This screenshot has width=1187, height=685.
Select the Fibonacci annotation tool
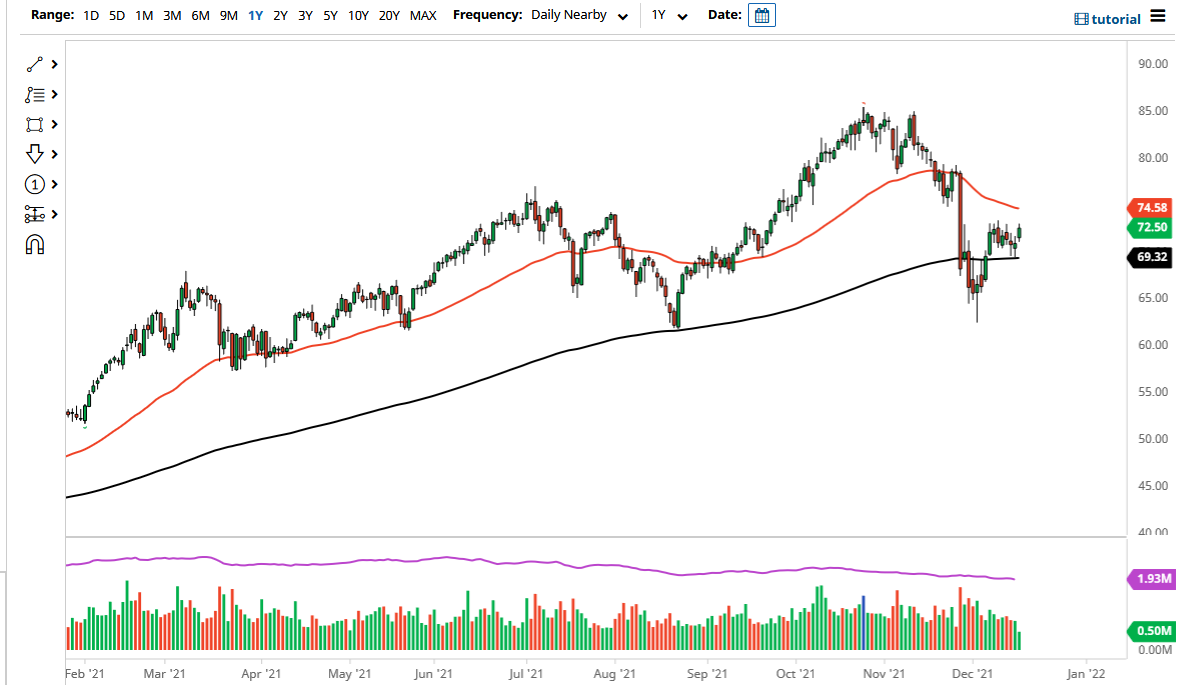coord(35,94)
